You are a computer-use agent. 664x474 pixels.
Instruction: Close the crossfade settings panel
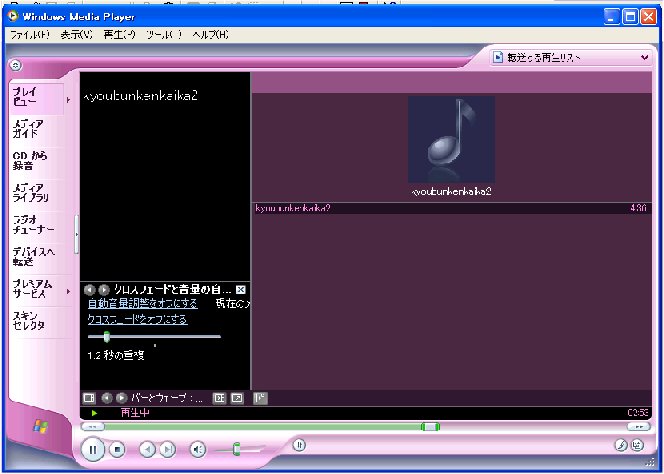point(241,290)
